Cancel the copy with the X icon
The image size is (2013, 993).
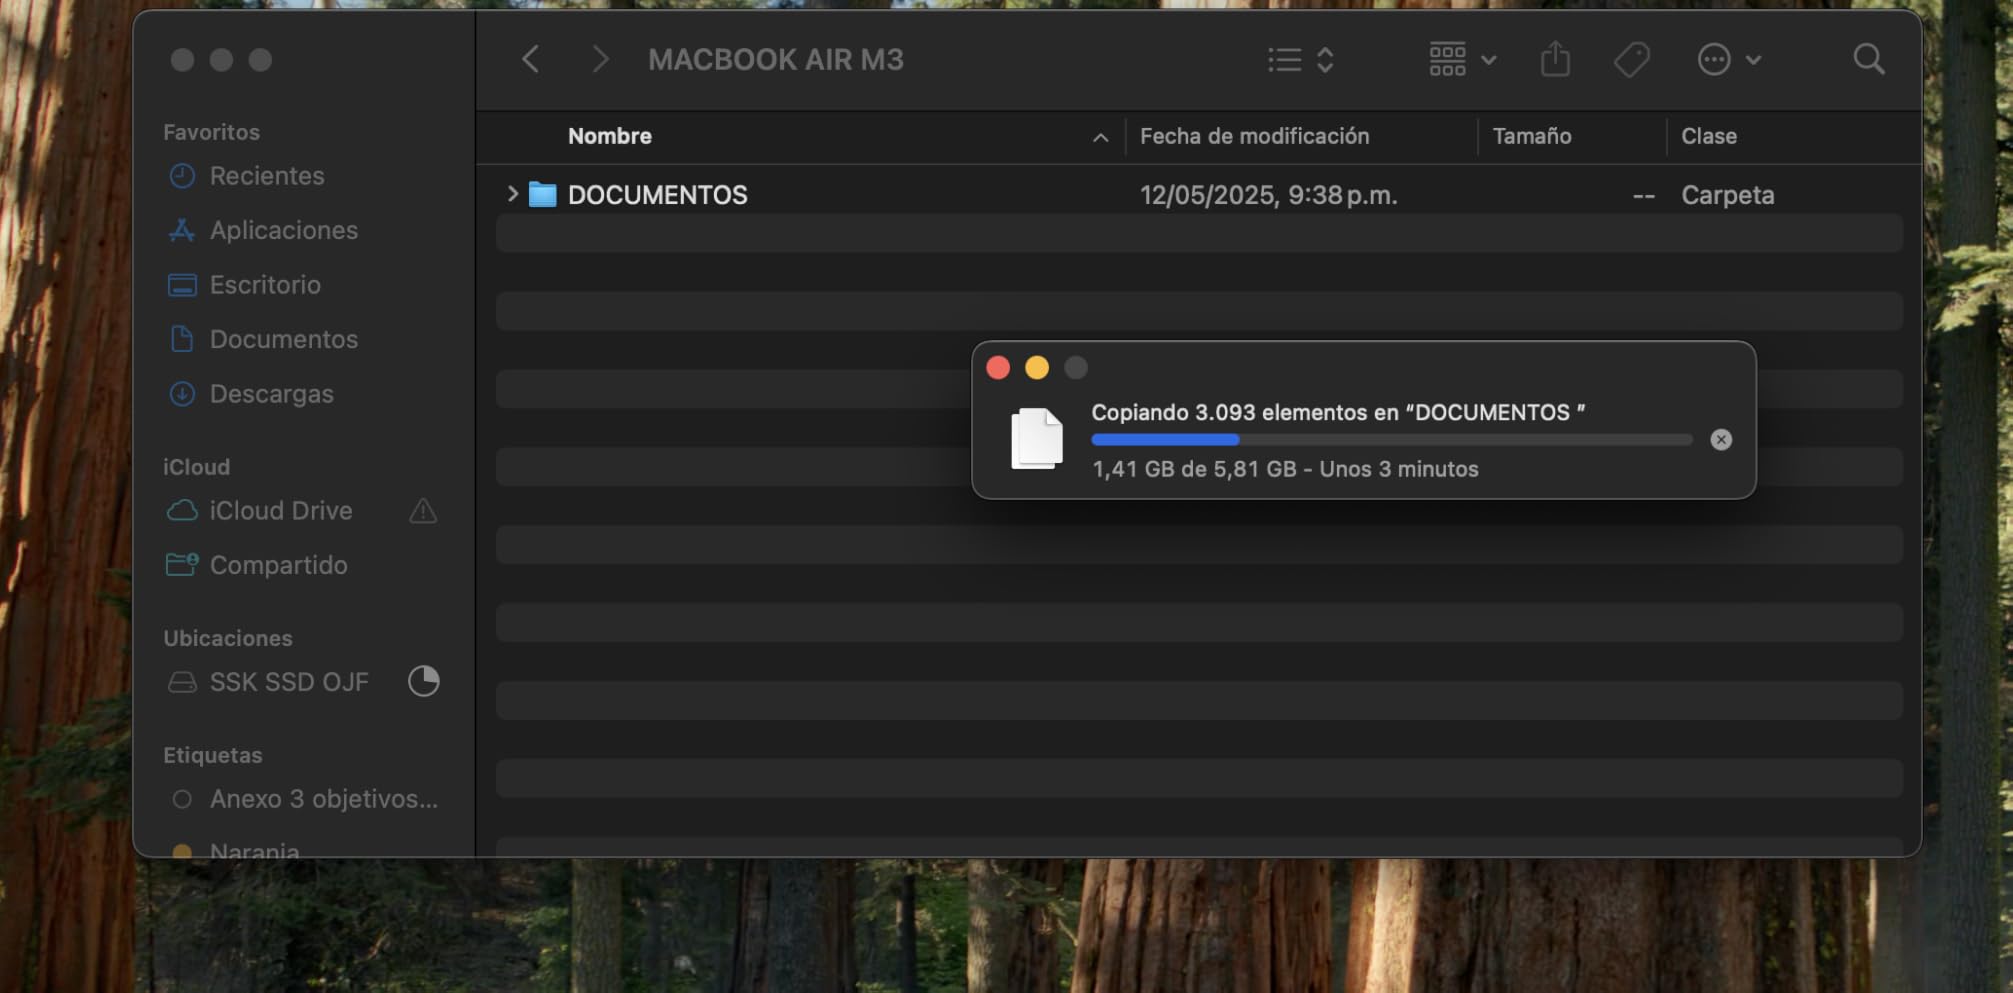tap(1720, 440)
